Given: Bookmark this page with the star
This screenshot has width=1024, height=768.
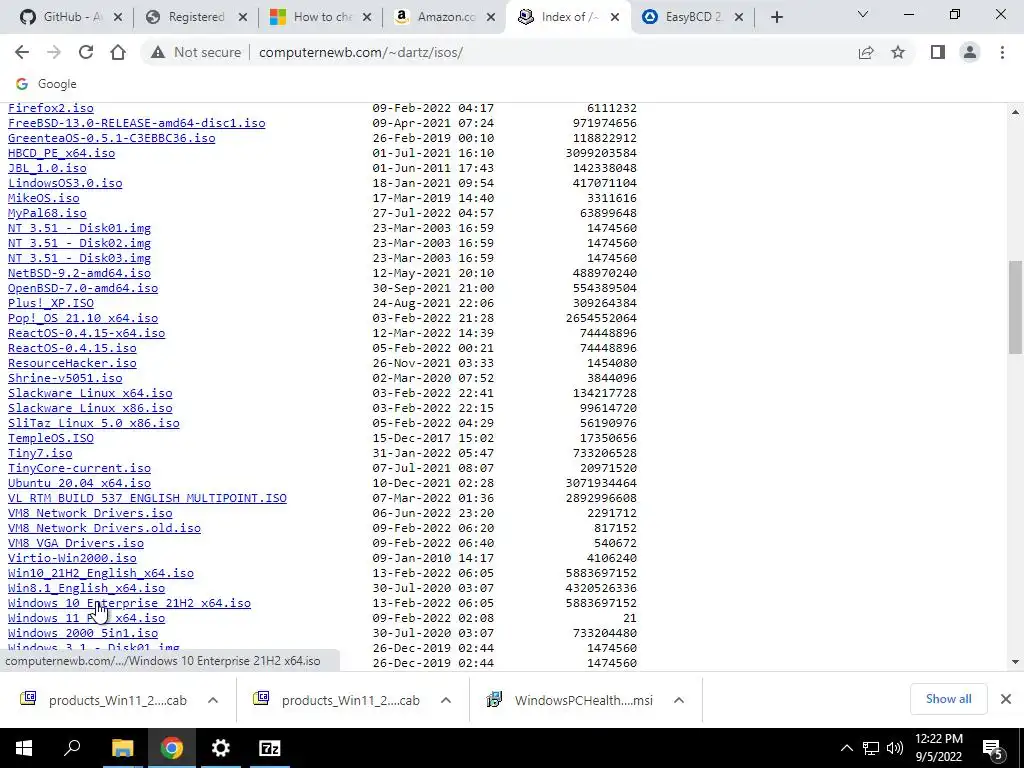Looking at the screenshot, I should point(898,52).
